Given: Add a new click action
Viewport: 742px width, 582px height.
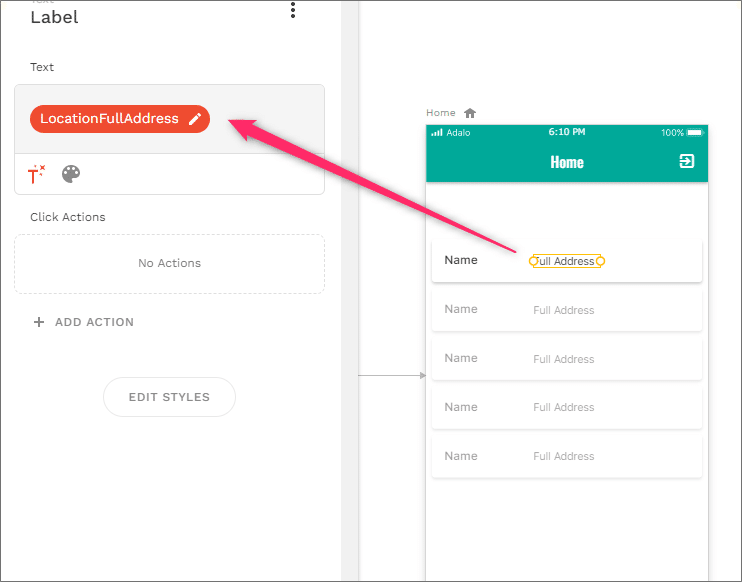Looking at the screenshot, I should coord(84,322).
